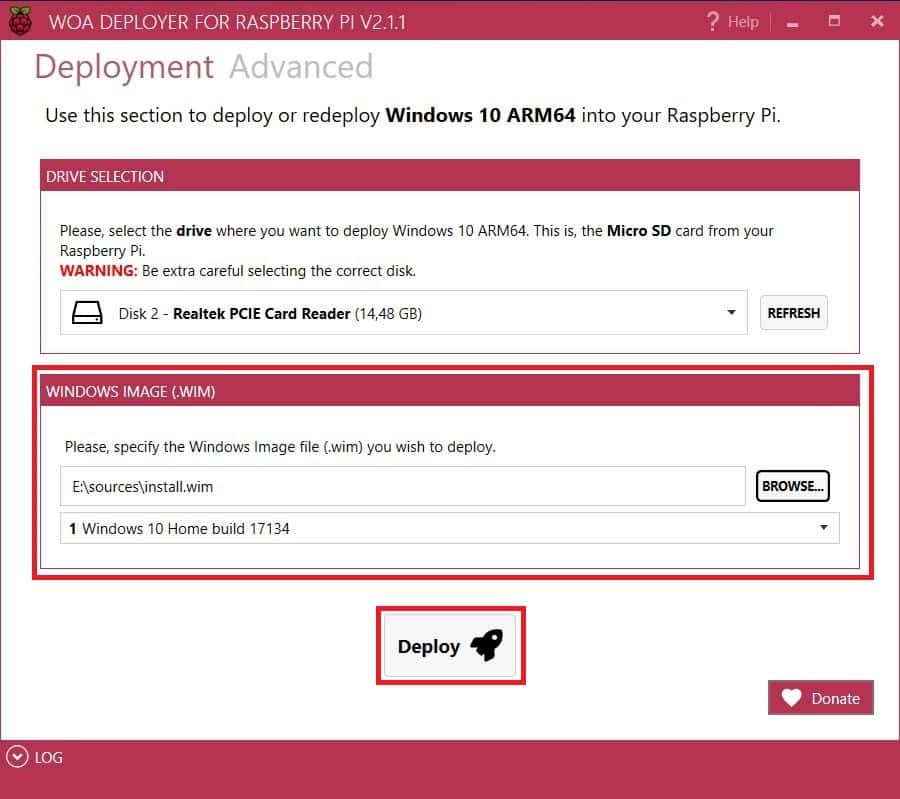The height and width of the screenshot is (799, 900).
Task: Click the WINDOWS IMAGE (.WIM) section header
Action: (449, 391)
